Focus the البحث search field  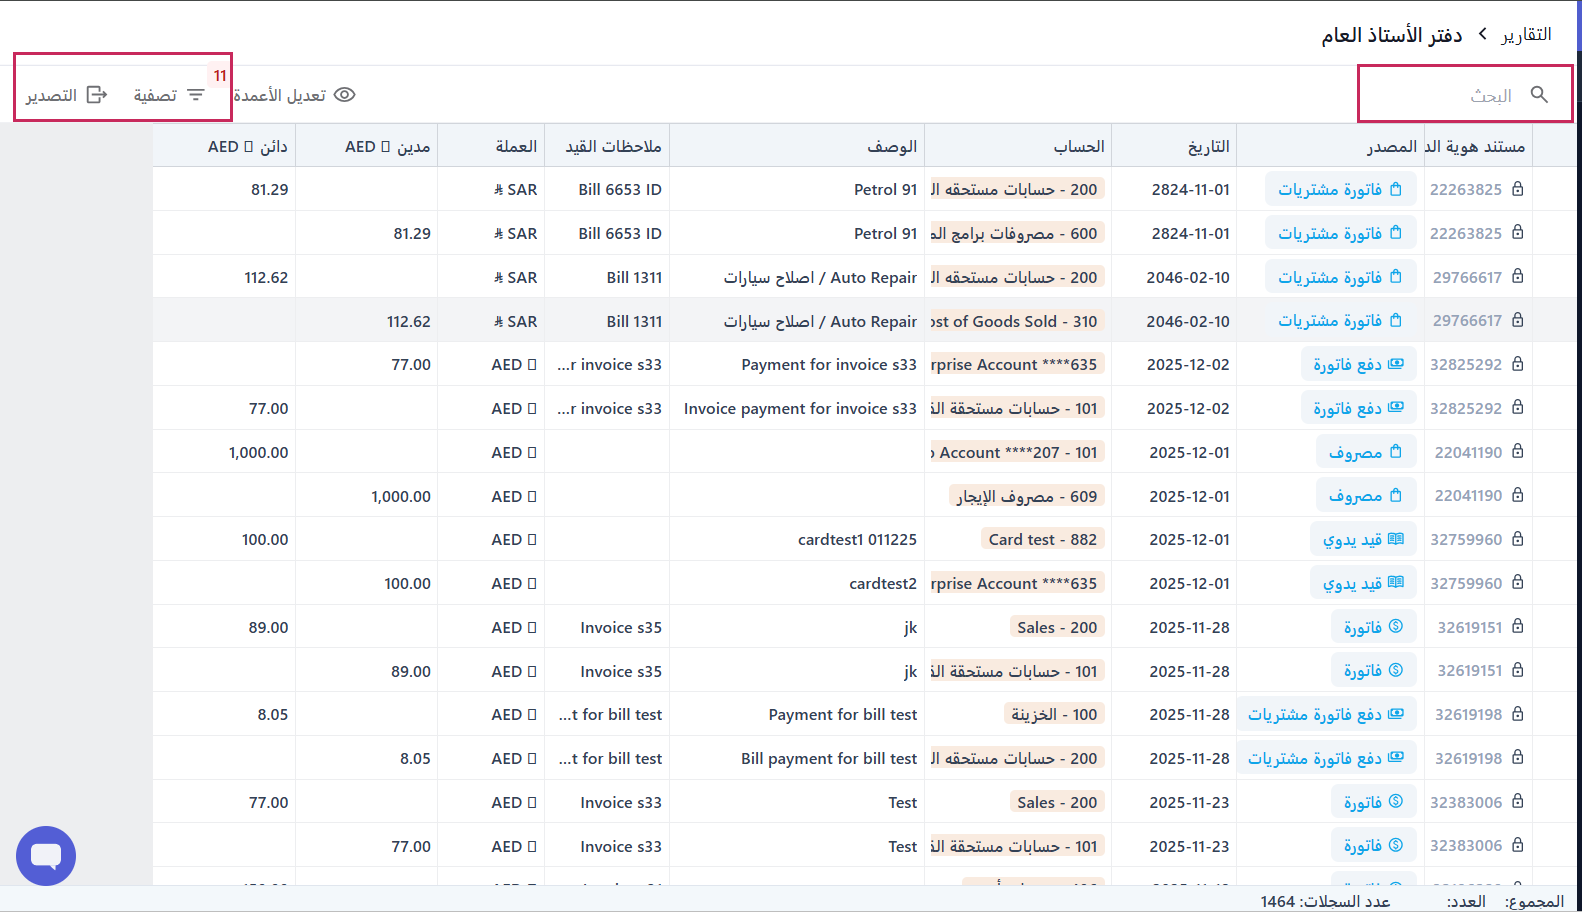click(1450, 95)
